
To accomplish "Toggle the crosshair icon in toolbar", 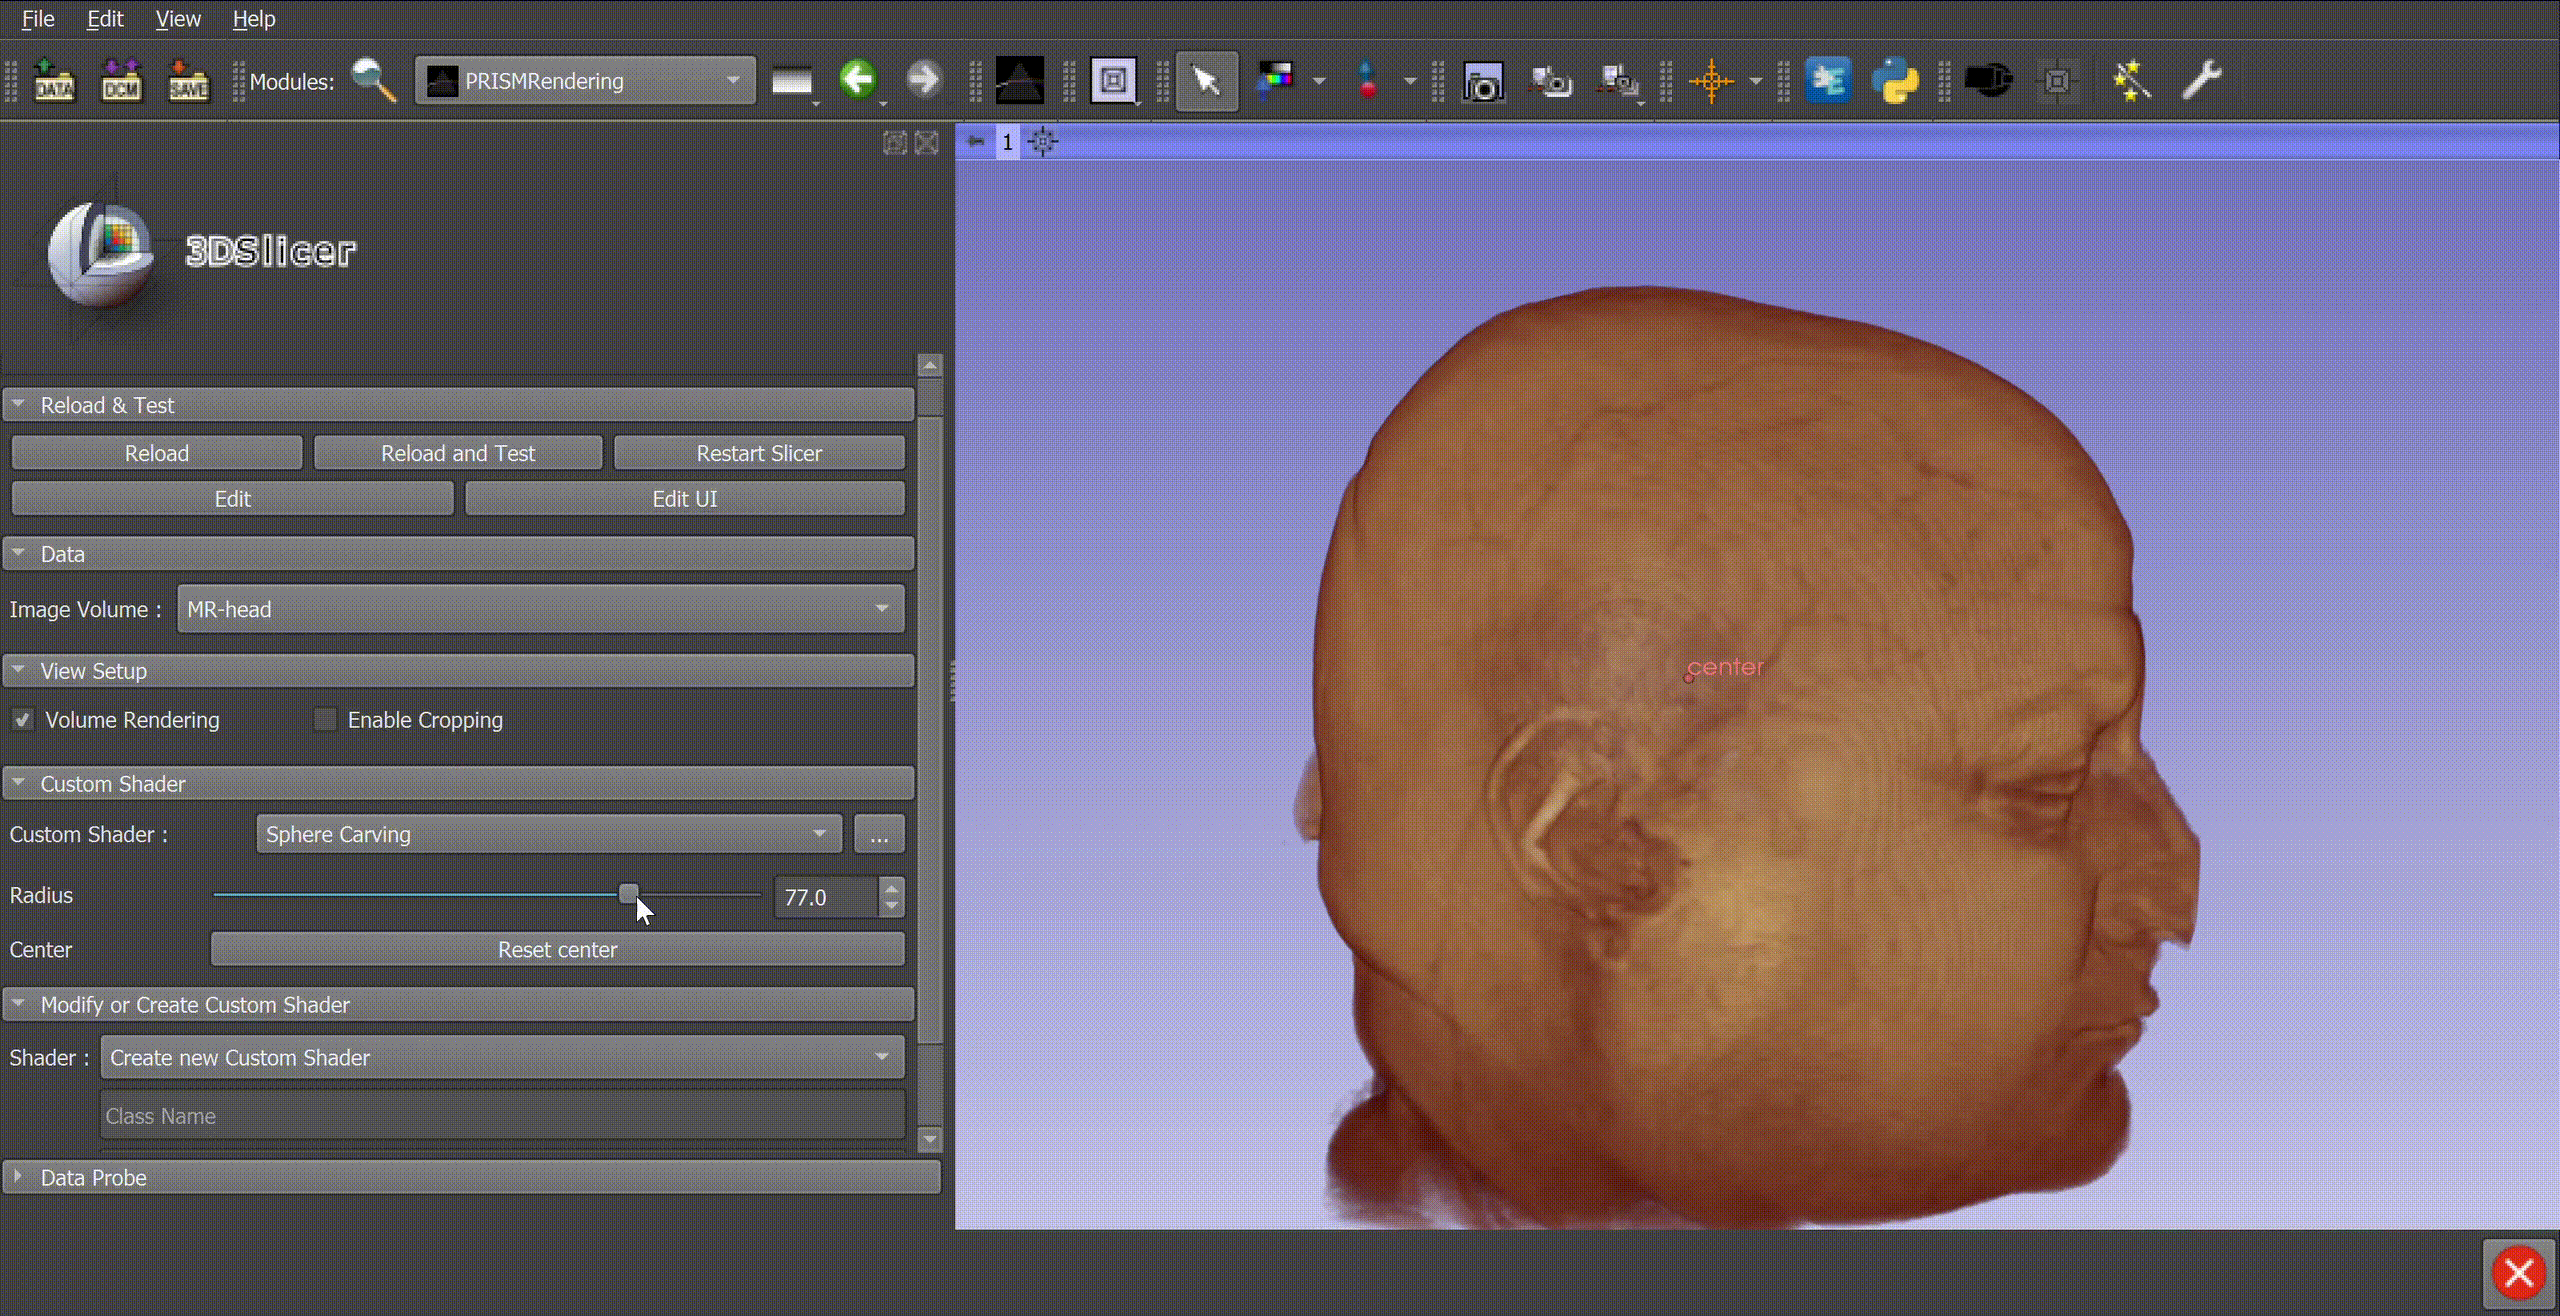I will (1711, 81).
